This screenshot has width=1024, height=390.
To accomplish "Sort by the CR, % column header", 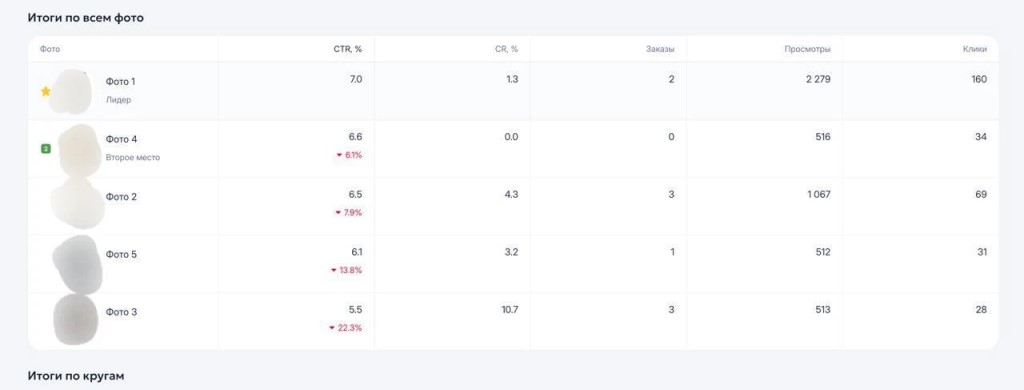I will [507, 49].
